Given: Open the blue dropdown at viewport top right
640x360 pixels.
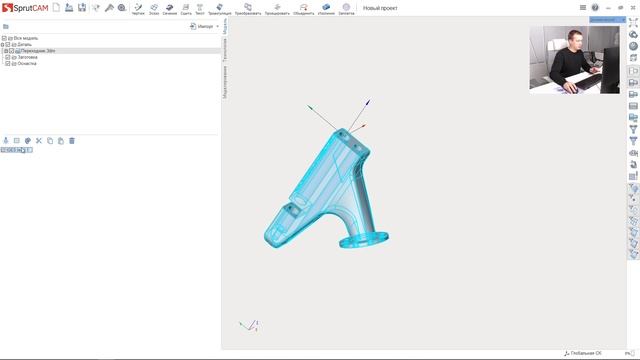Looking at the screenshot, I should (607, 20).
